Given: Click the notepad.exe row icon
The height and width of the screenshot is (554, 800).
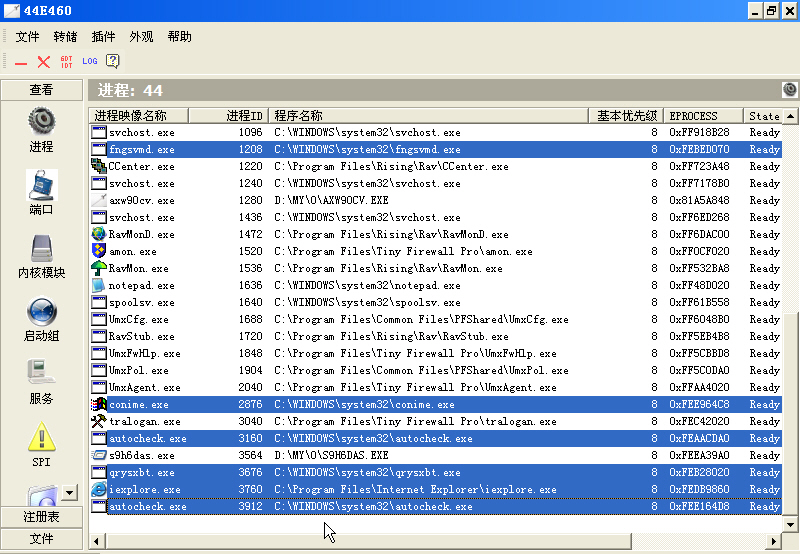Looking at the screenshot, I should pyautogui.click(x=98, y=285).
